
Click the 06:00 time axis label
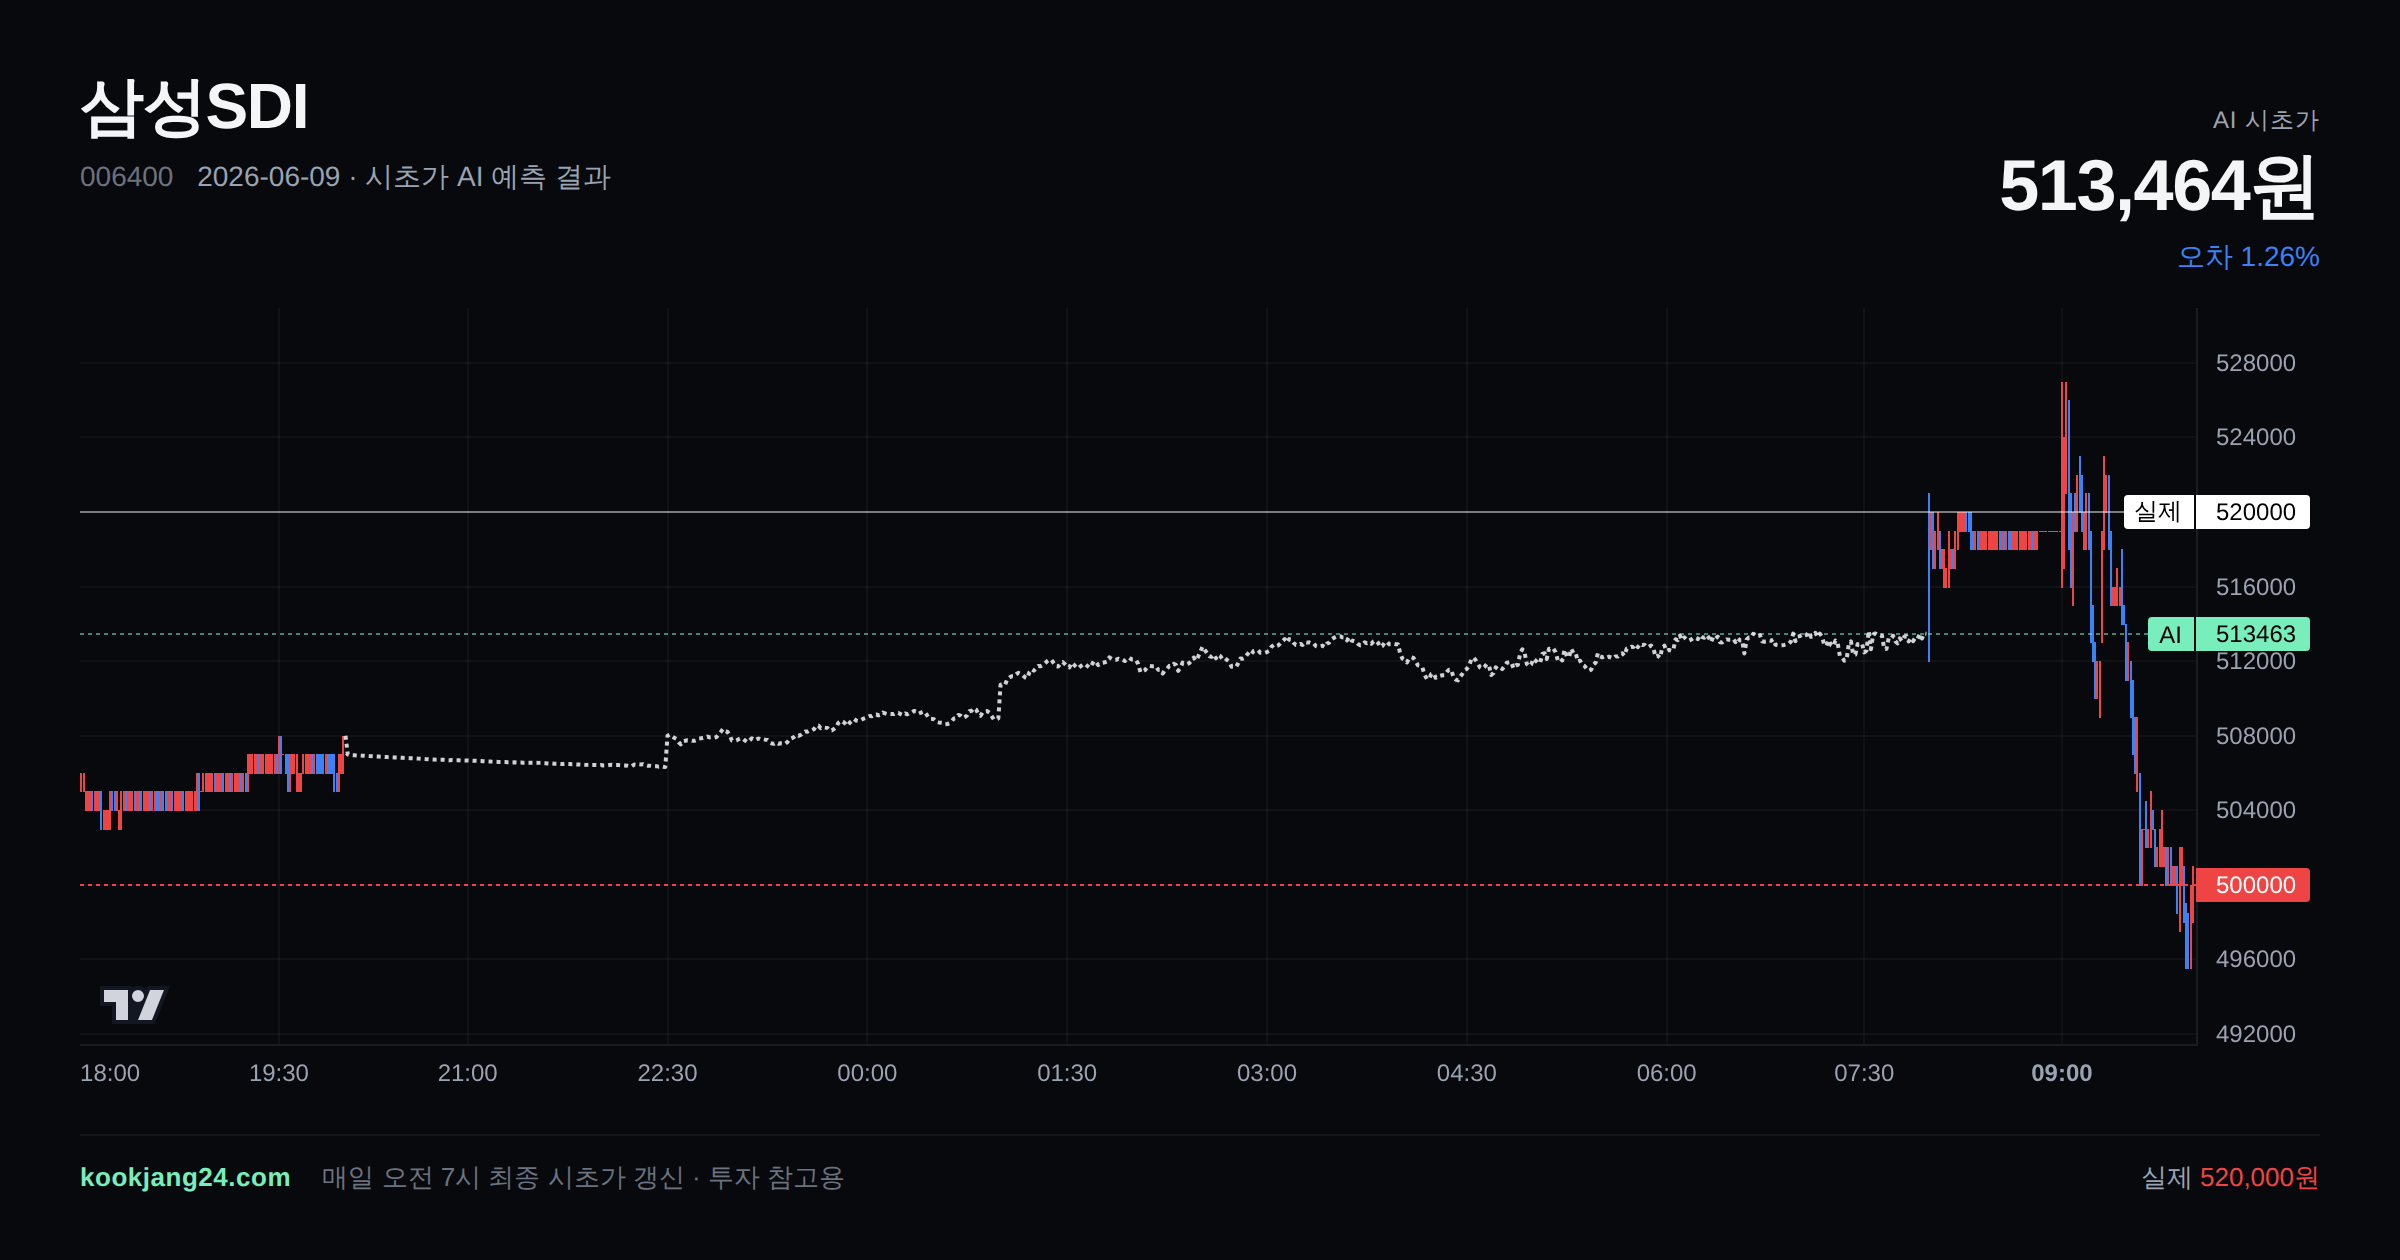tap(1667, 1073)
